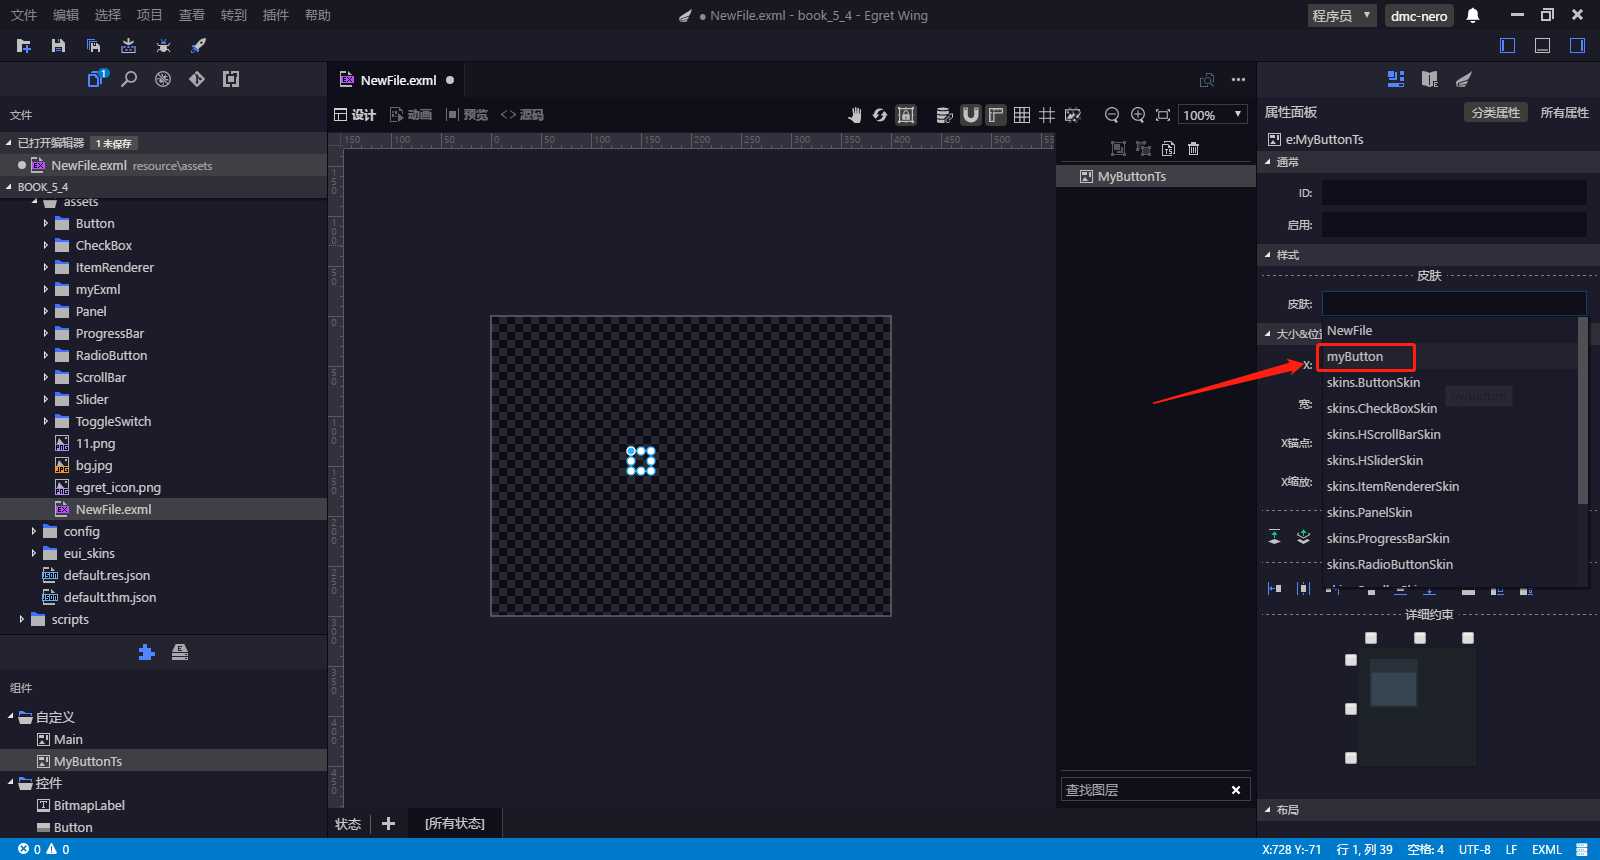Save the current file with the floppy icon
The height and width of the screenshot is (860, 1600).
point(58,46)
